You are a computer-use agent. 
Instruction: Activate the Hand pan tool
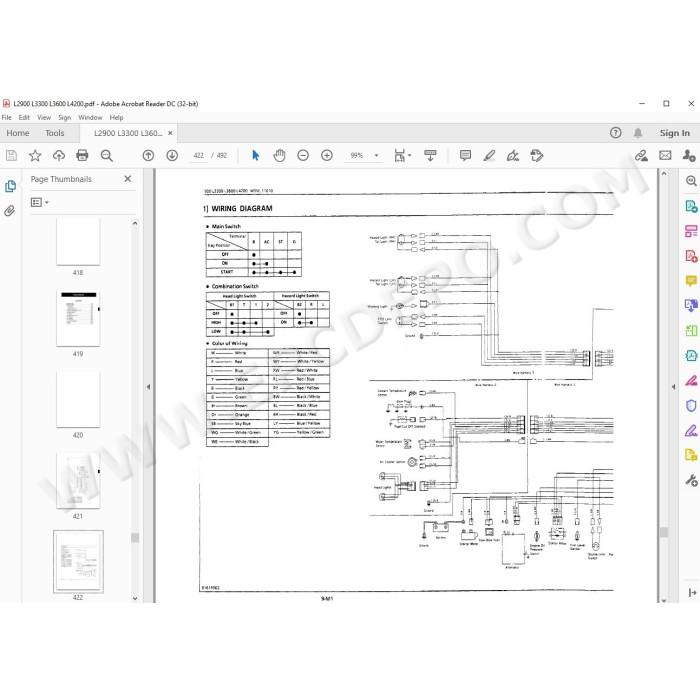(x=279, y=155)
